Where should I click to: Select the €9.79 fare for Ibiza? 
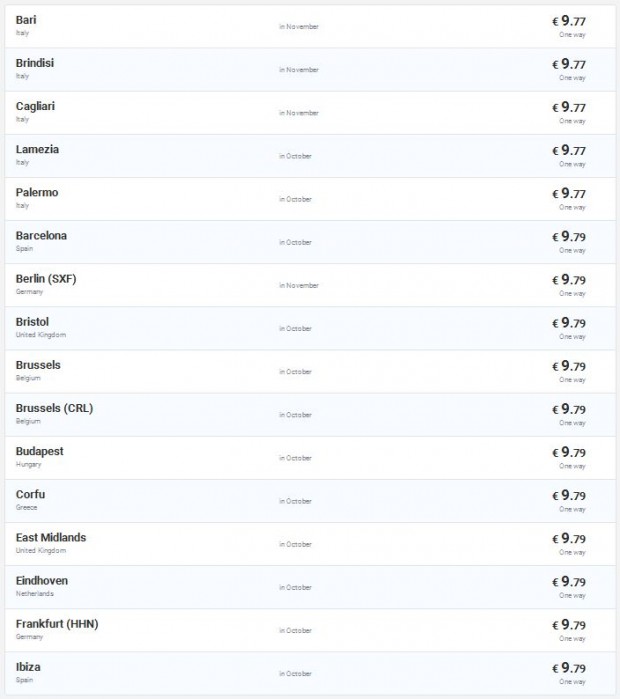pyautogui.click(x=569, y=667)
